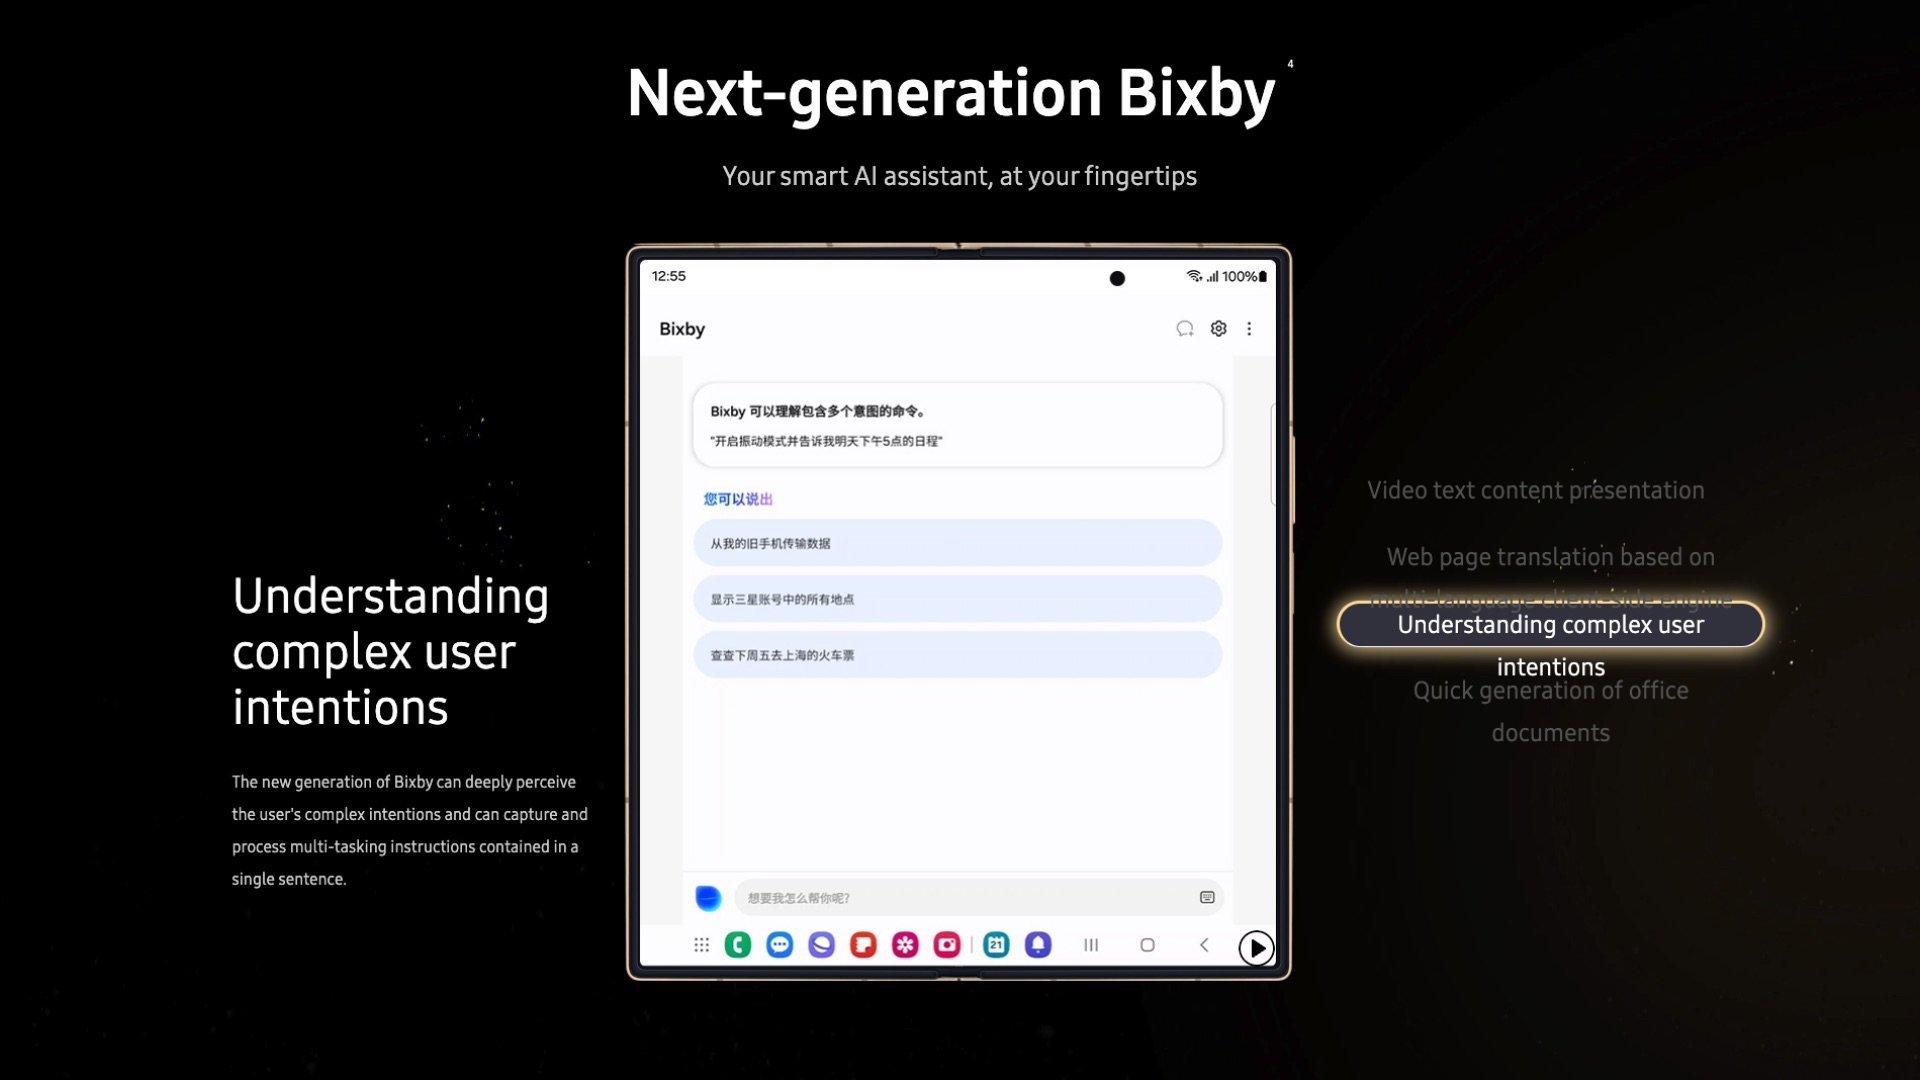
Task: Tap play button on screen recording
Action: coord(1255,947)
